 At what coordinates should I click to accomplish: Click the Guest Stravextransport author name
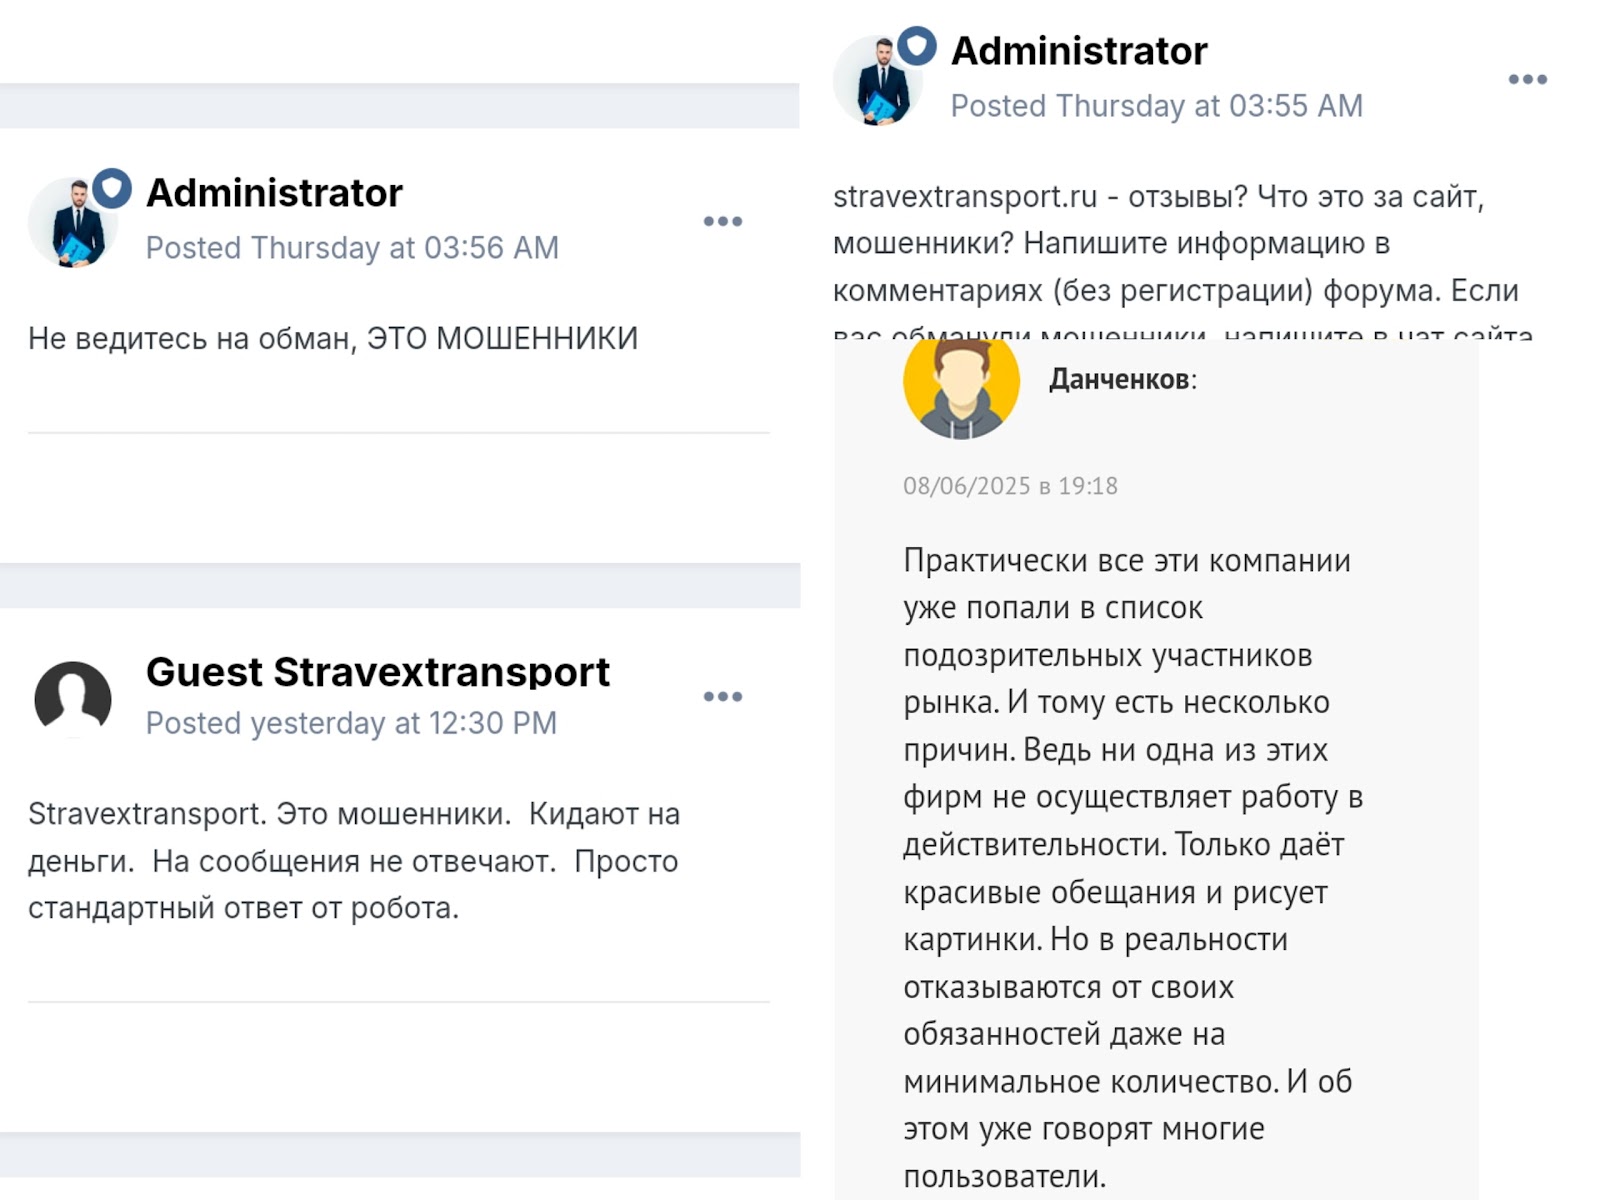click(377, 672)
